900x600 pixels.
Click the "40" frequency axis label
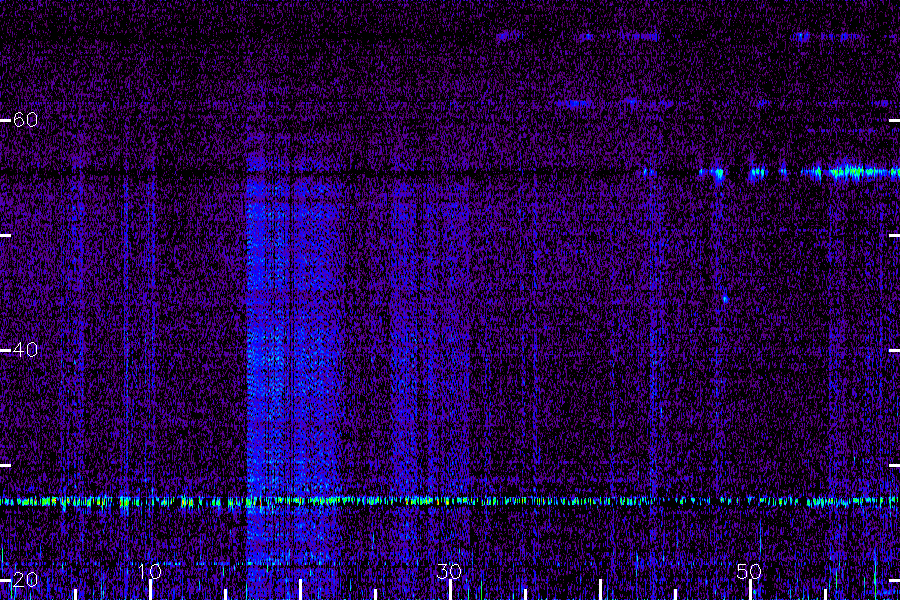(x=25, y=350)
